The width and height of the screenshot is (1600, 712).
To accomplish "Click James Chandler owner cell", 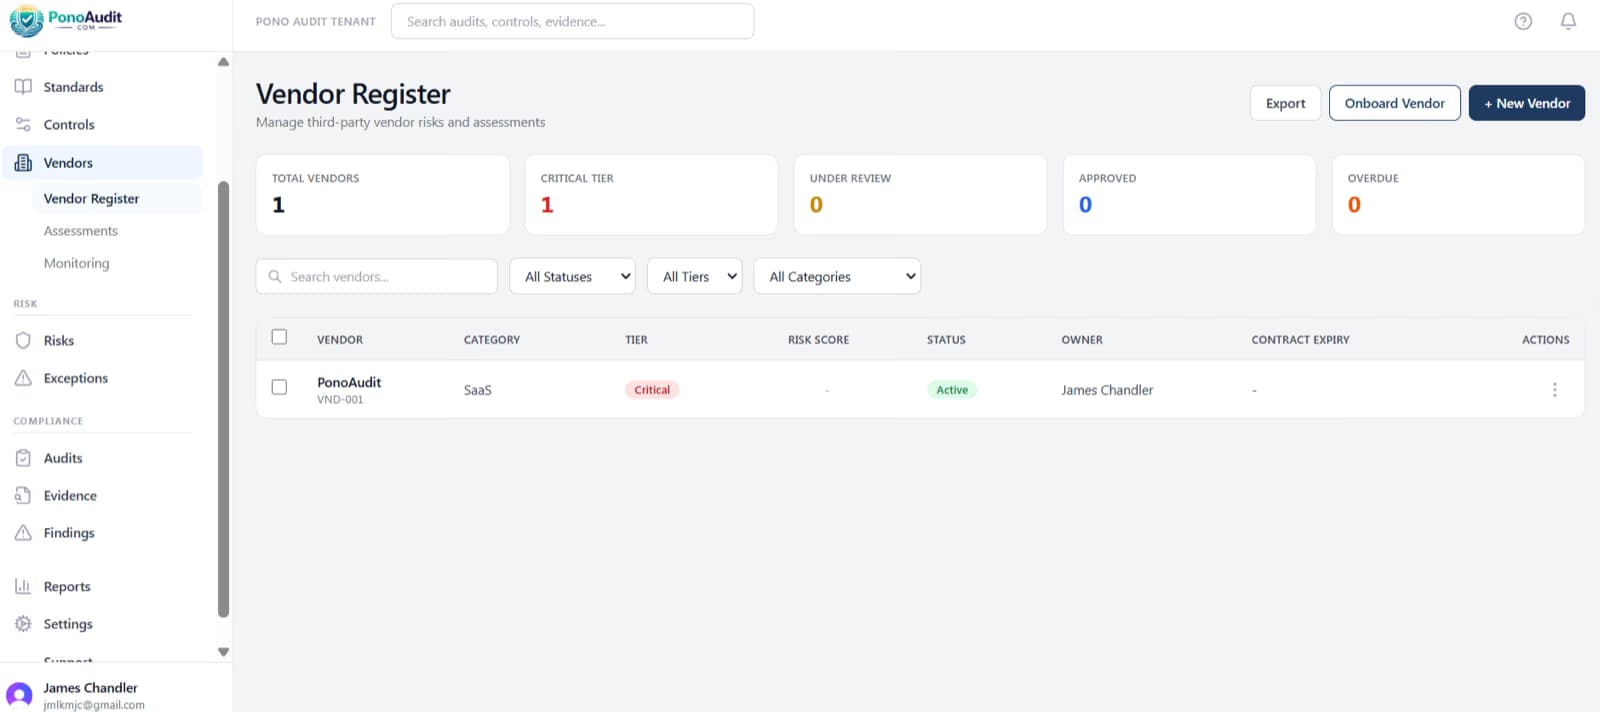I will pyautogui.click(x=1107, y=390).
